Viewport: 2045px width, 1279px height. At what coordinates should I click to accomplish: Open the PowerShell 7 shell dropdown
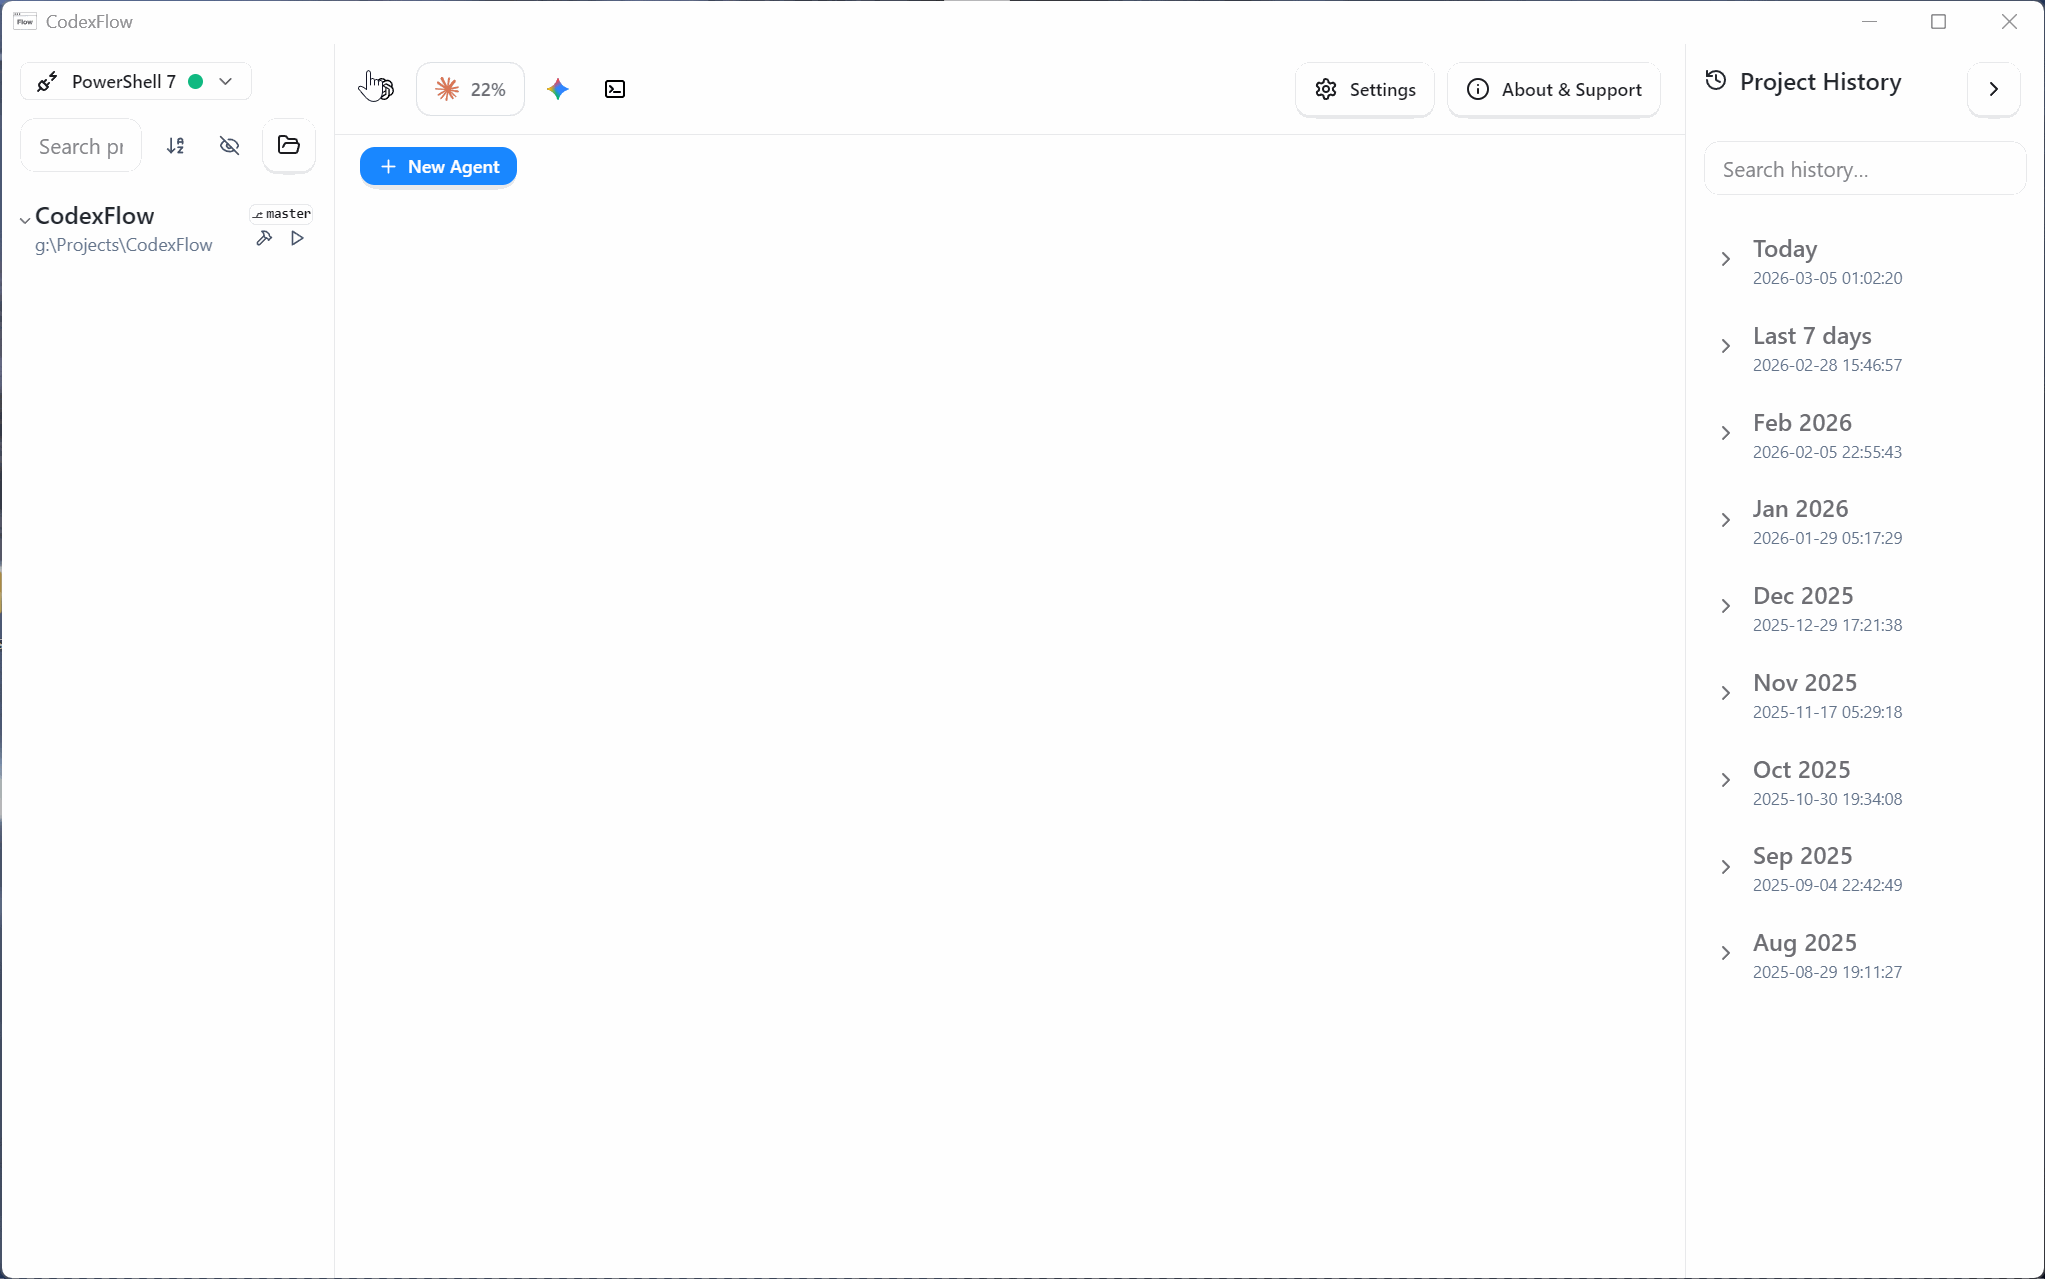click(x=225, y=81)
